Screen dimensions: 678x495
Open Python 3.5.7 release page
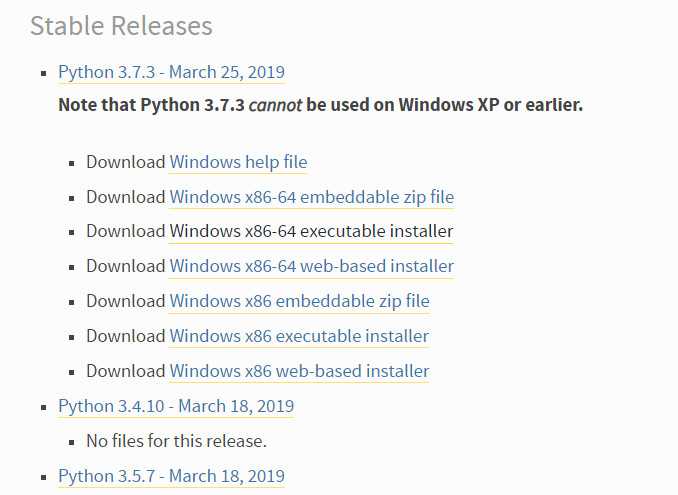(x=171, y=476)
